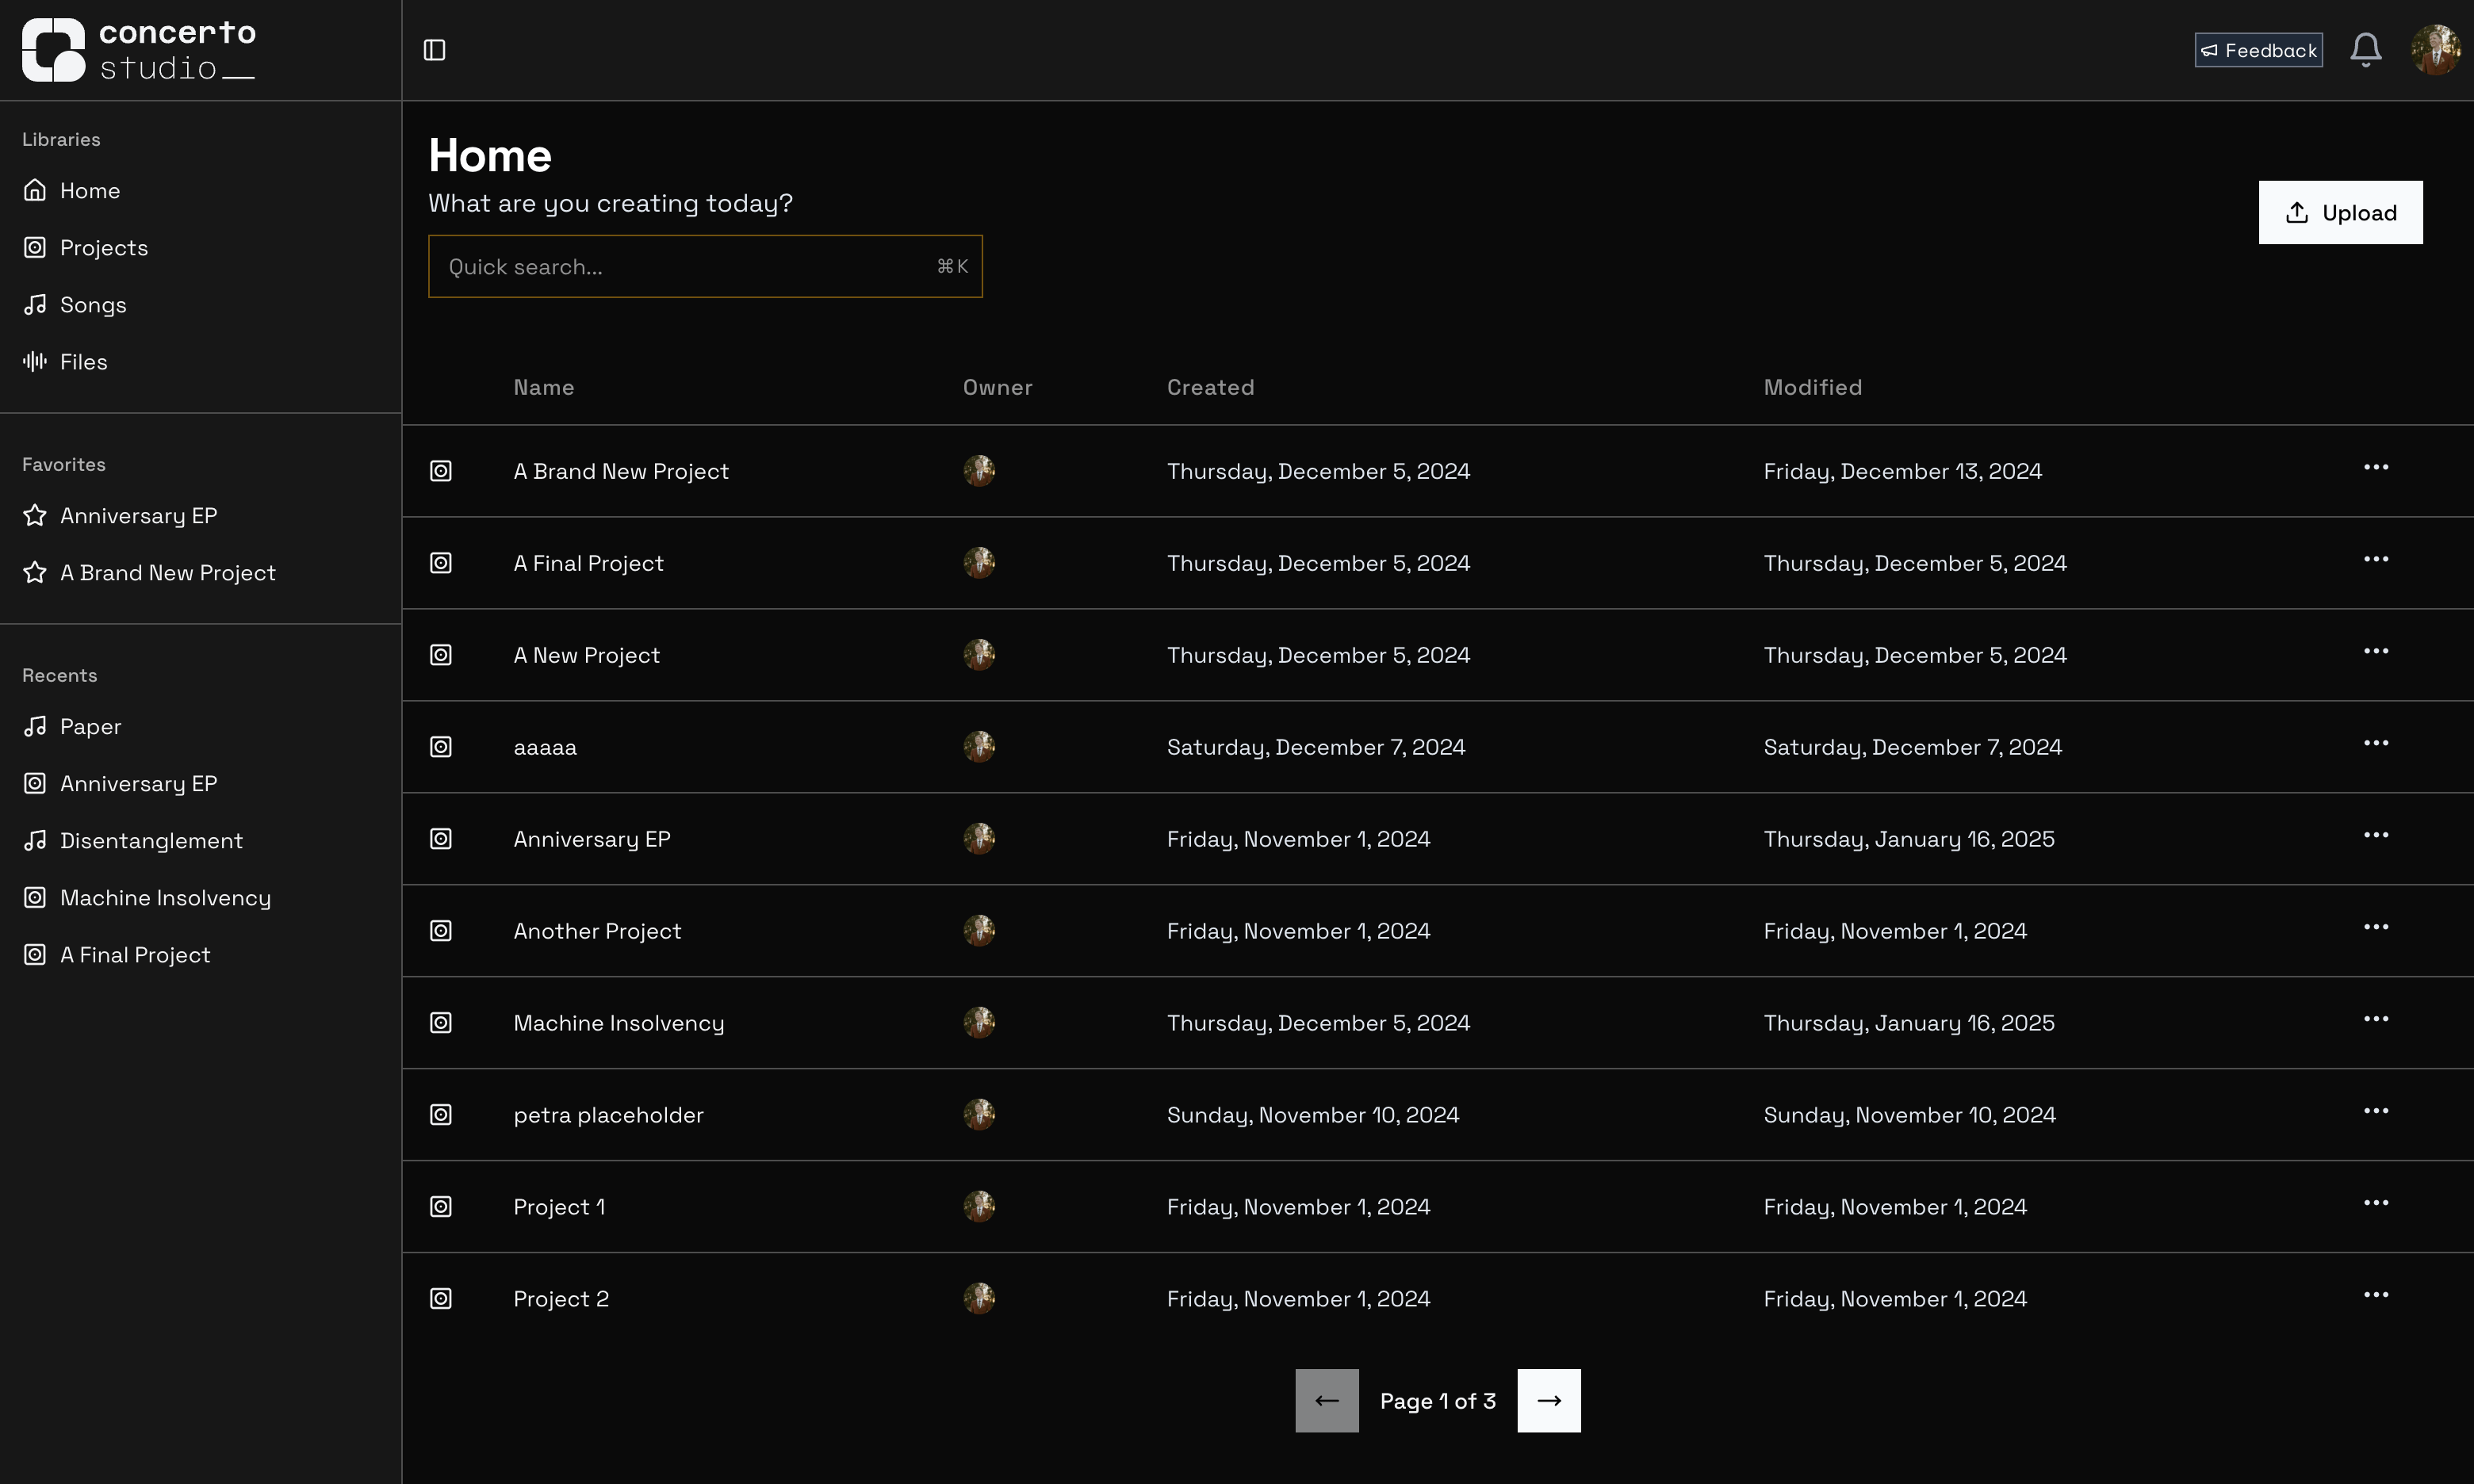Open options menu for Machine Insolvency row
Viewport: 2474px width, 1484px height.
(x=2376, y=1019)
